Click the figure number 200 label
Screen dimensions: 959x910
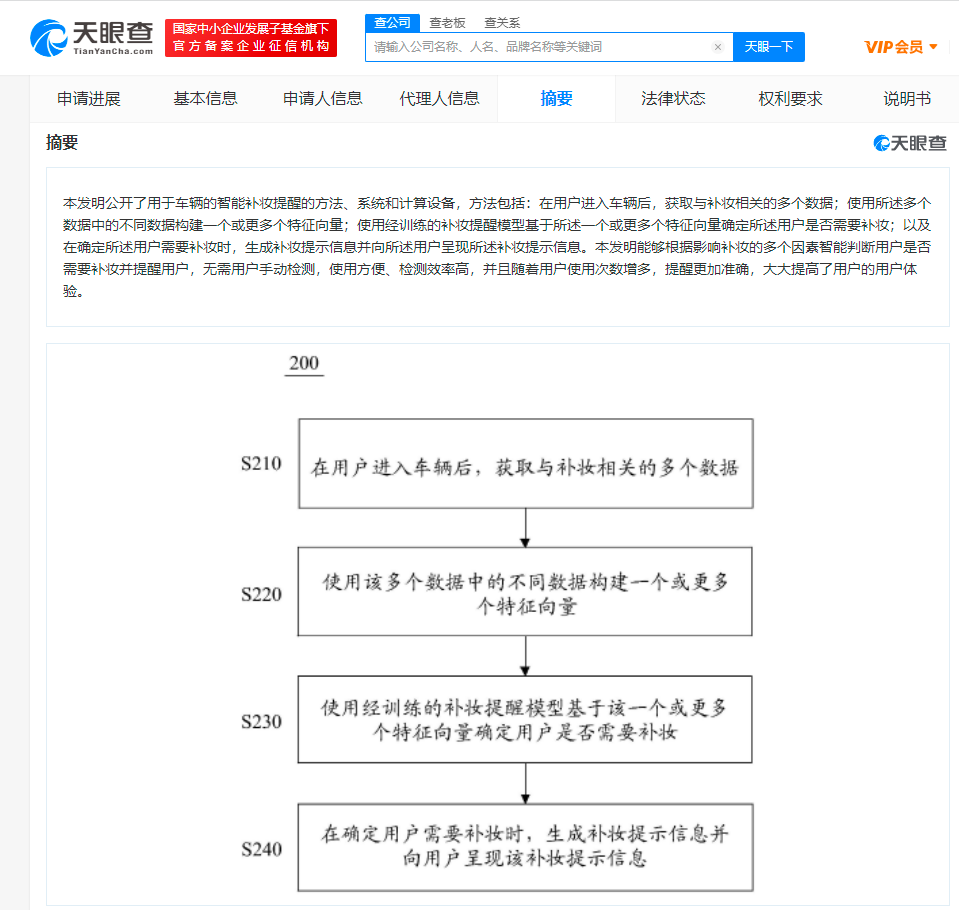point(304,363)
